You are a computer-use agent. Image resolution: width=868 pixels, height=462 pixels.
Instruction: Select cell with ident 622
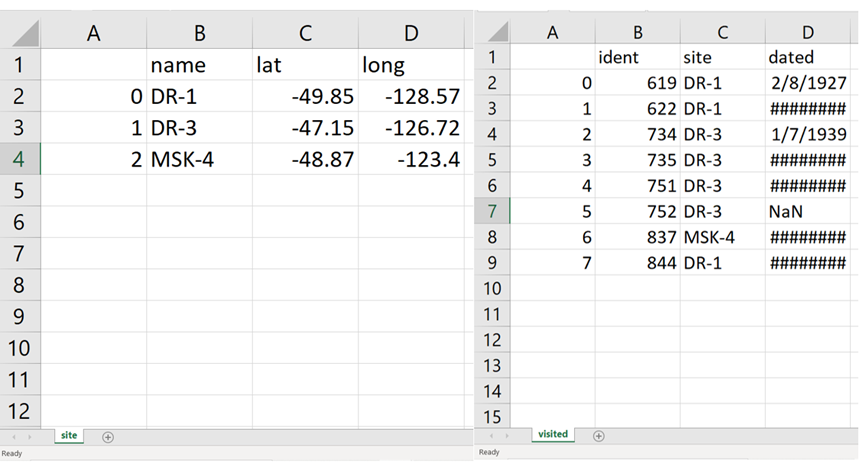pyautogui.click(x=638, y=108)
